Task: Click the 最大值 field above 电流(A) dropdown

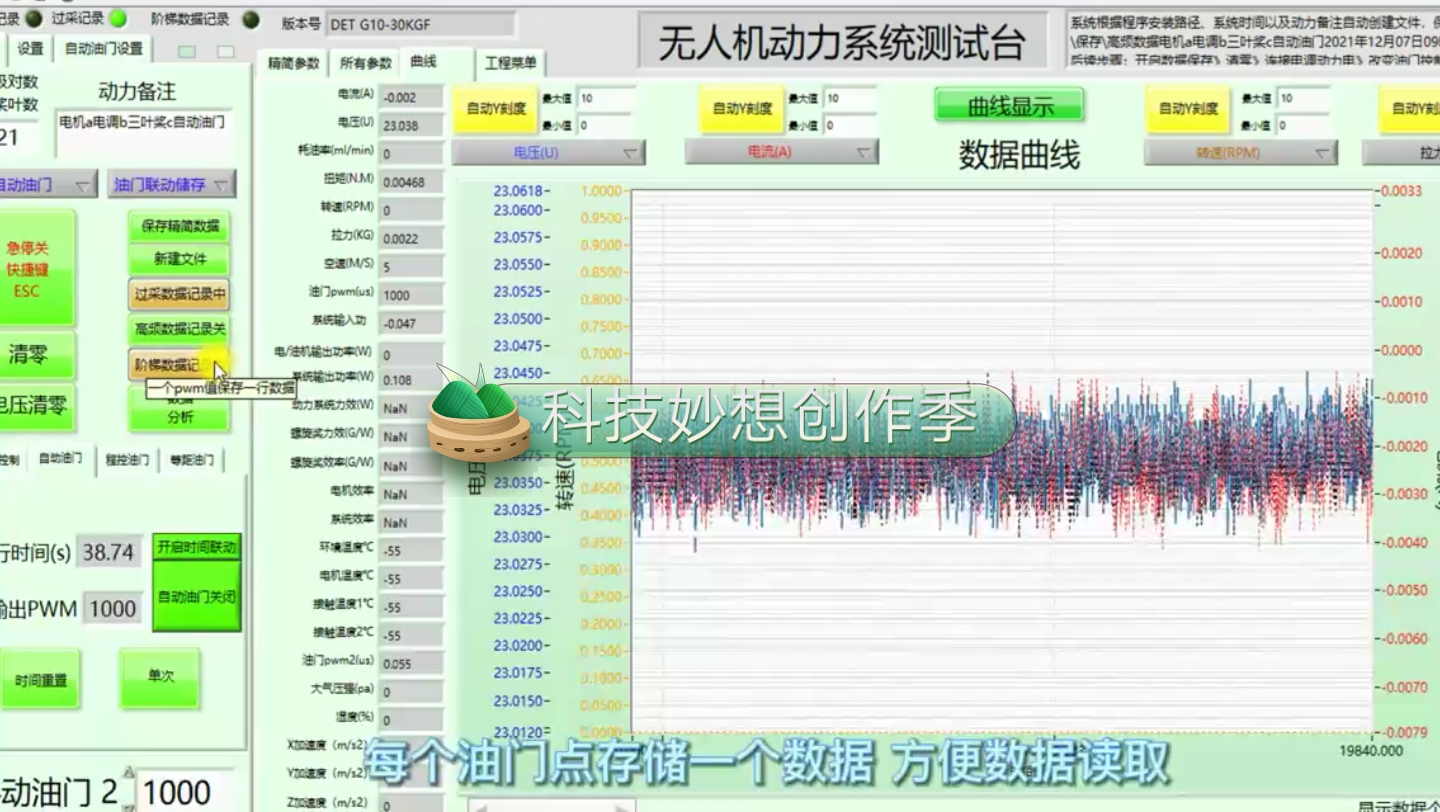Action: [x=850, y=98]
